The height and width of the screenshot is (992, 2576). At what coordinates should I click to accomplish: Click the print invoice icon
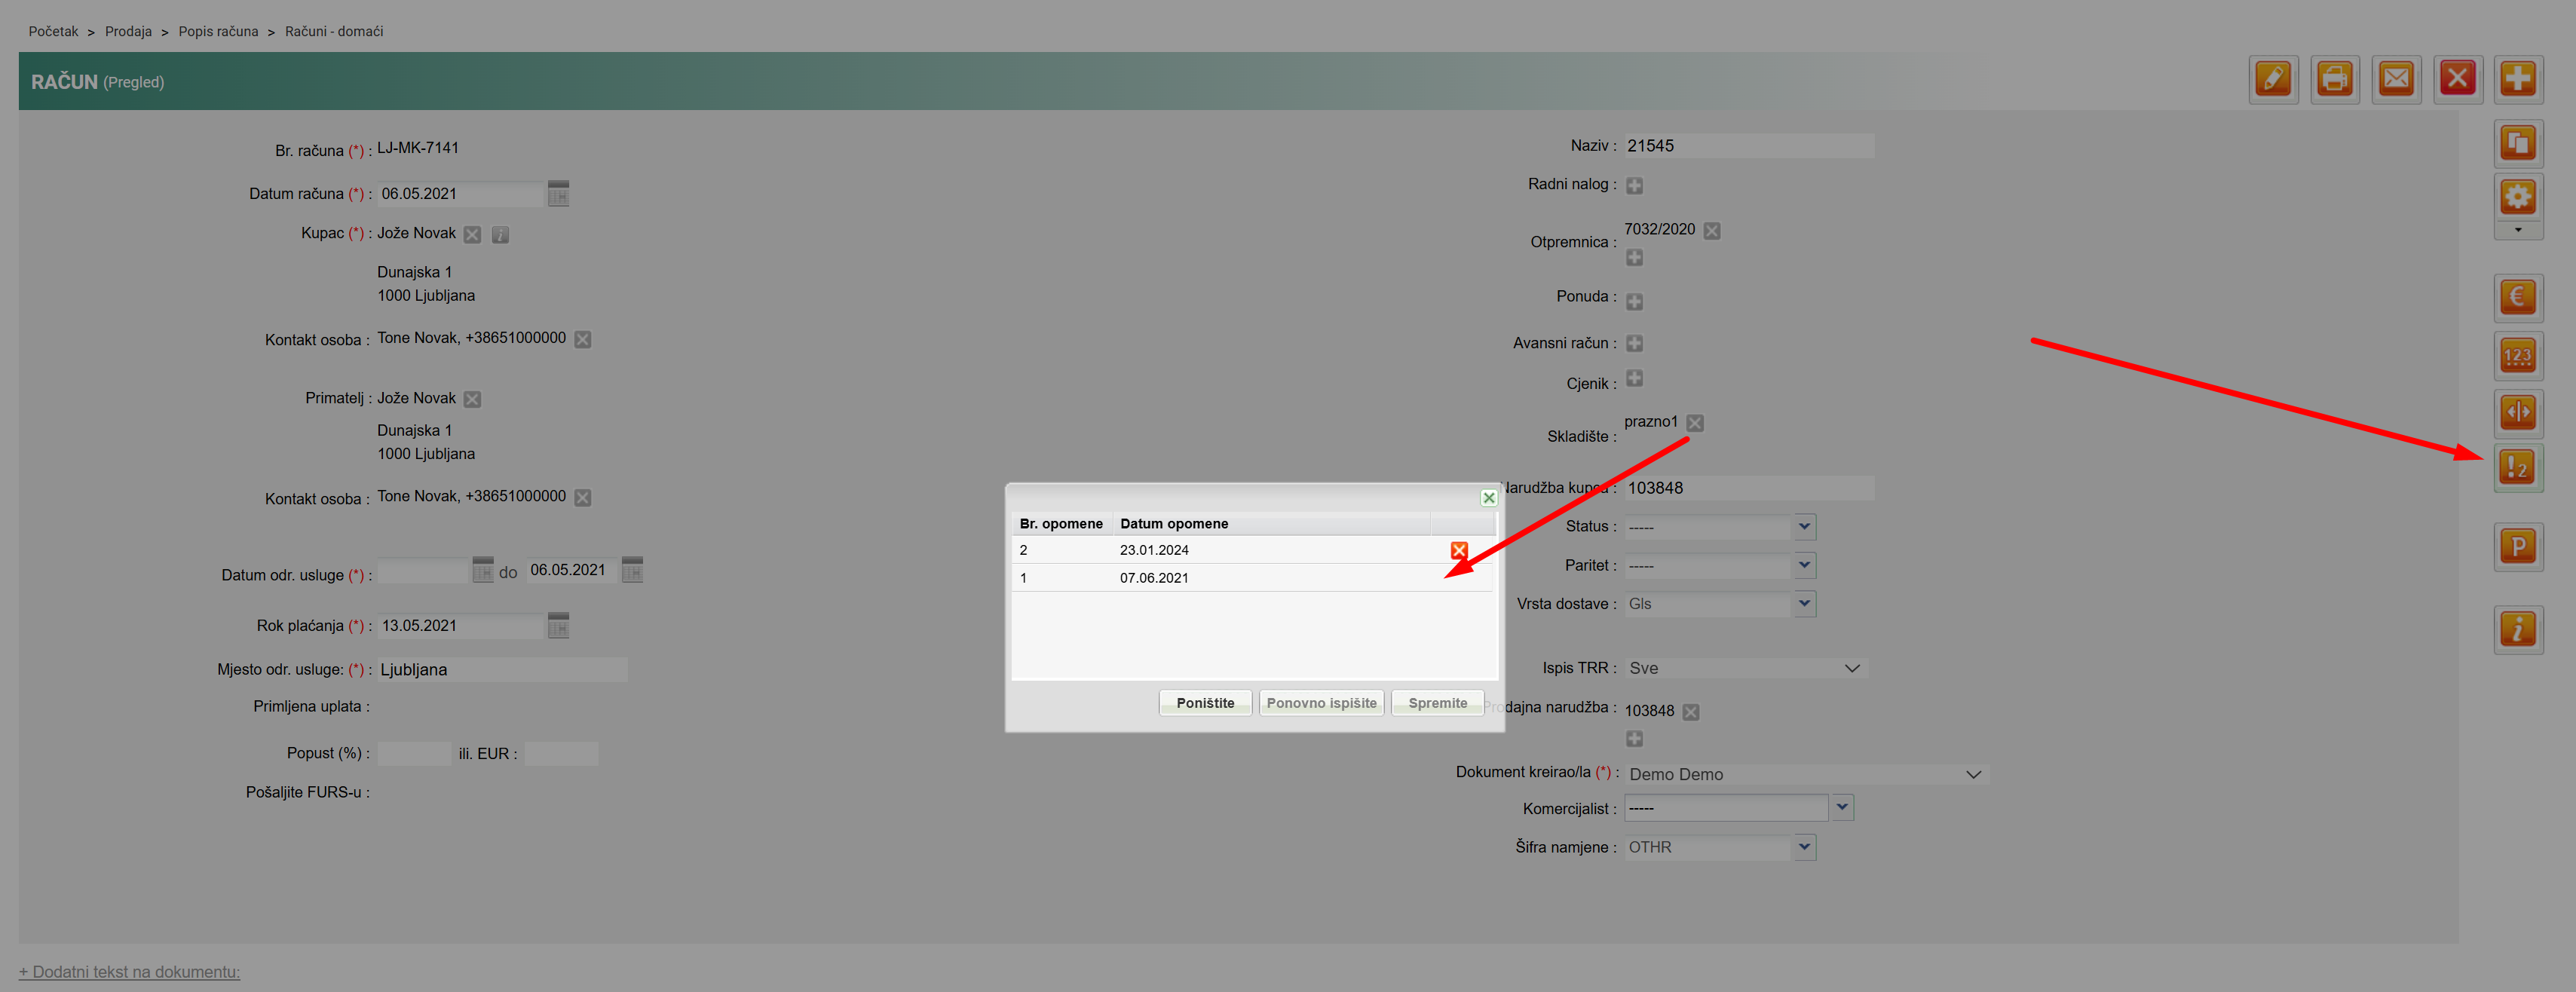coord(2334,79)
